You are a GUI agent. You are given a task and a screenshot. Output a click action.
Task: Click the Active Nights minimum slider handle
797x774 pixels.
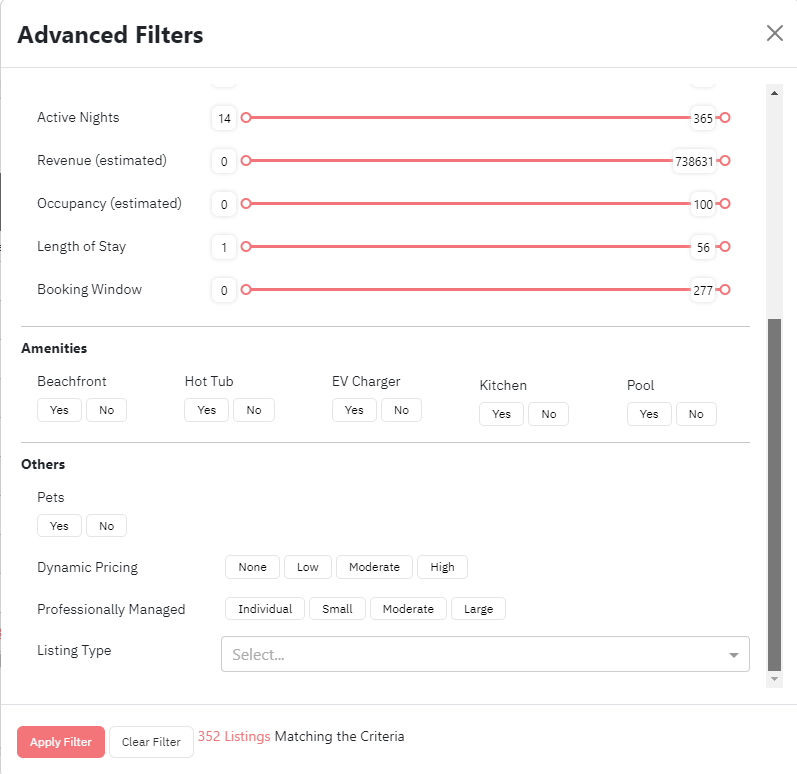[x=246, y=118]
